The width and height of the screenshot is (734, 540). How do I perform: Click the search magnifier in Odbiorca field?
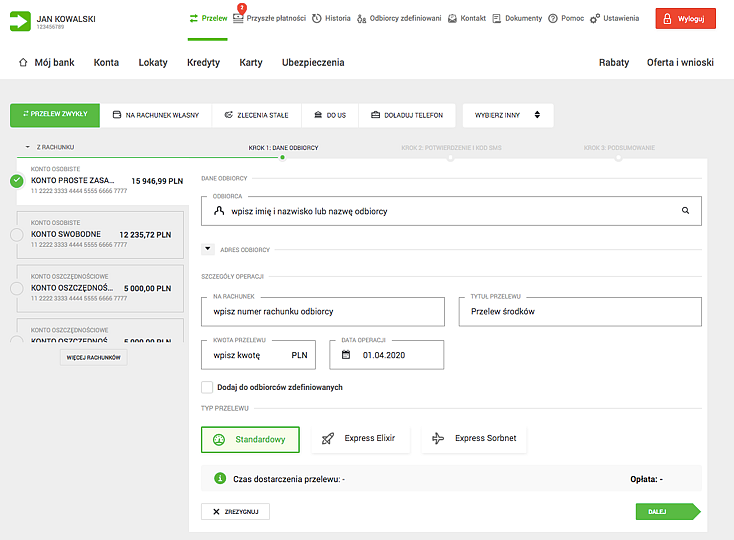(685, 211)
